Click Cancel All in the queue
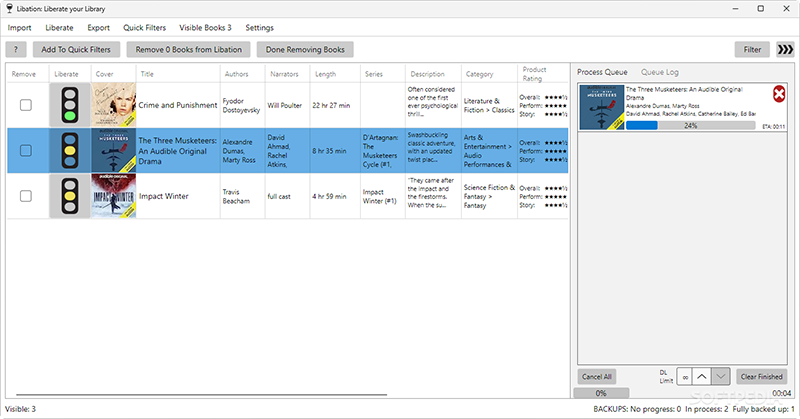Screen dimensions: 800x419 click(x=596, y=377)
